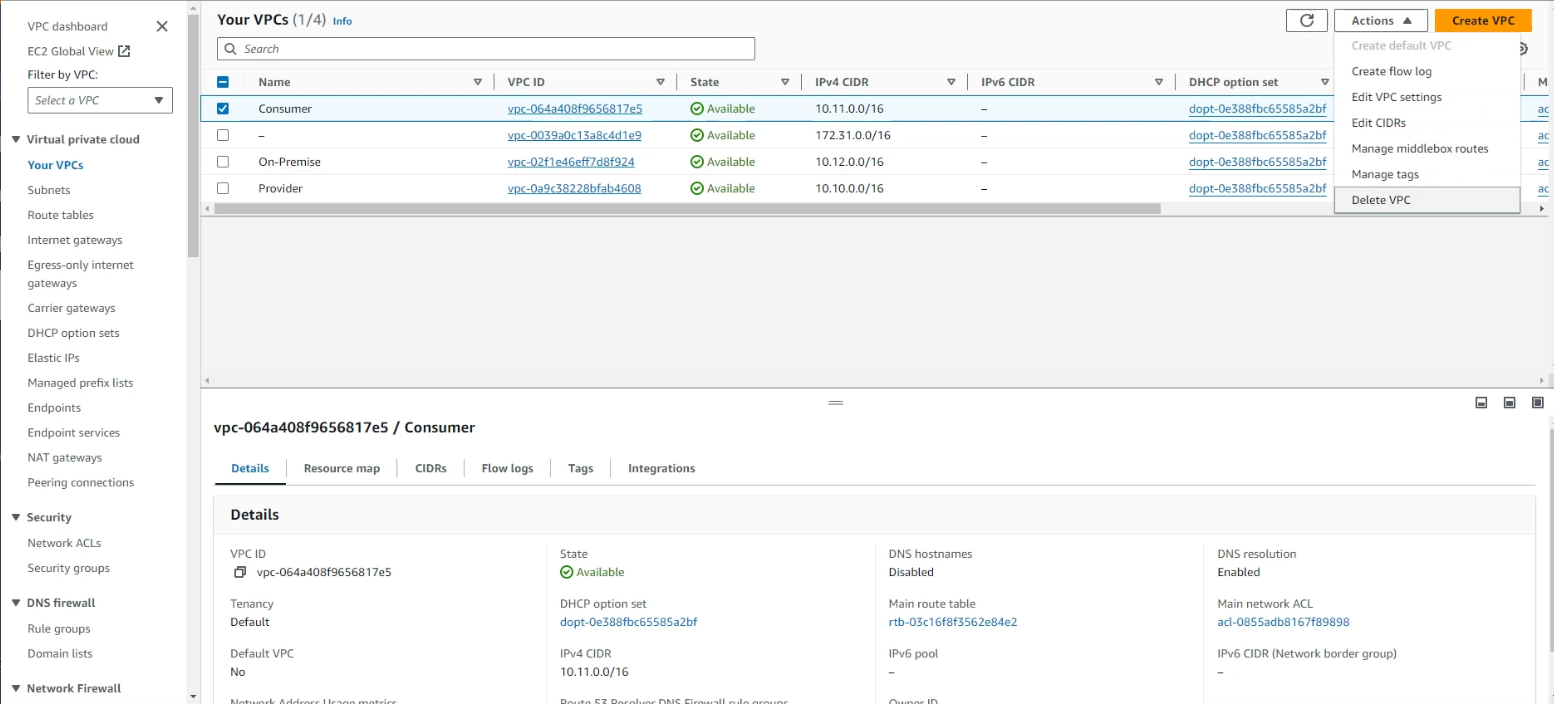Image resolution: width=1554 pixels, height=704 pixels.
Task: Copy the VPC ID using copy icon
Action: [x=240, y=572]
